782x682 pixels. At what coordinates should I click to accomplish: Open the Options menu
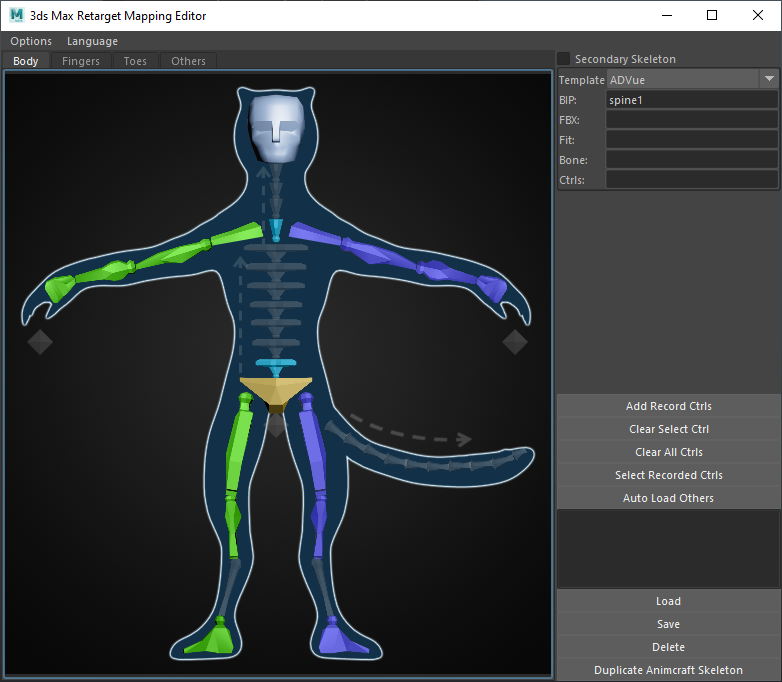pyautogui.click(x=31, y=41)
